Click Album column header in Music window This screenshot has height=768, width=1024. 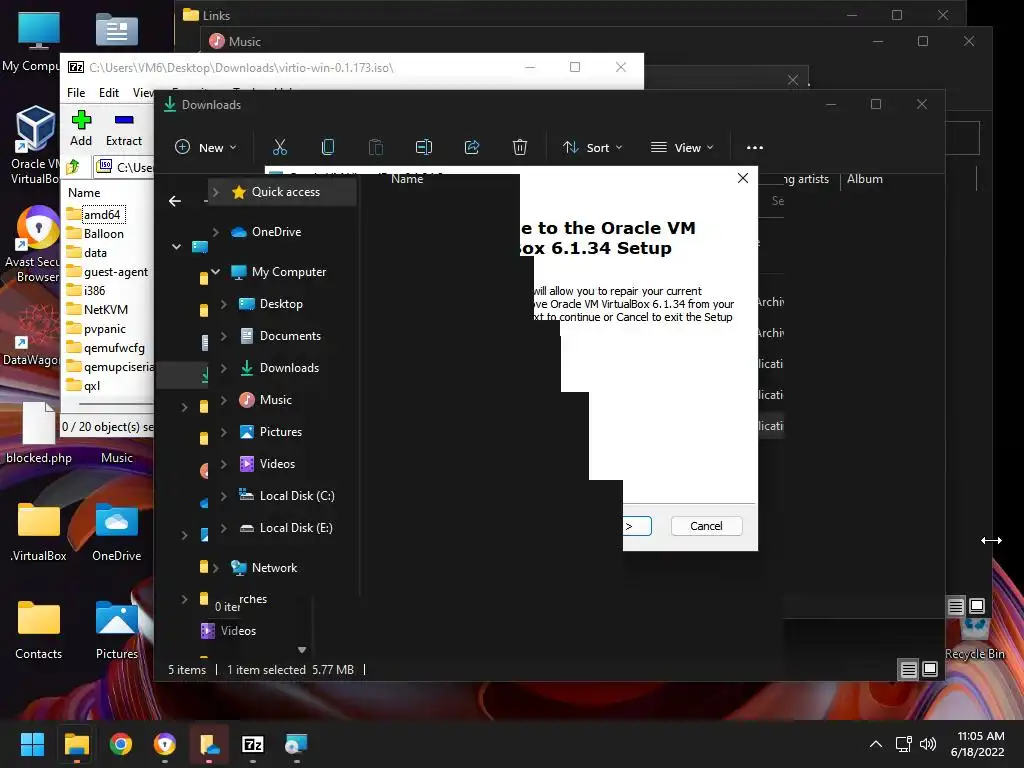point(865,179)
